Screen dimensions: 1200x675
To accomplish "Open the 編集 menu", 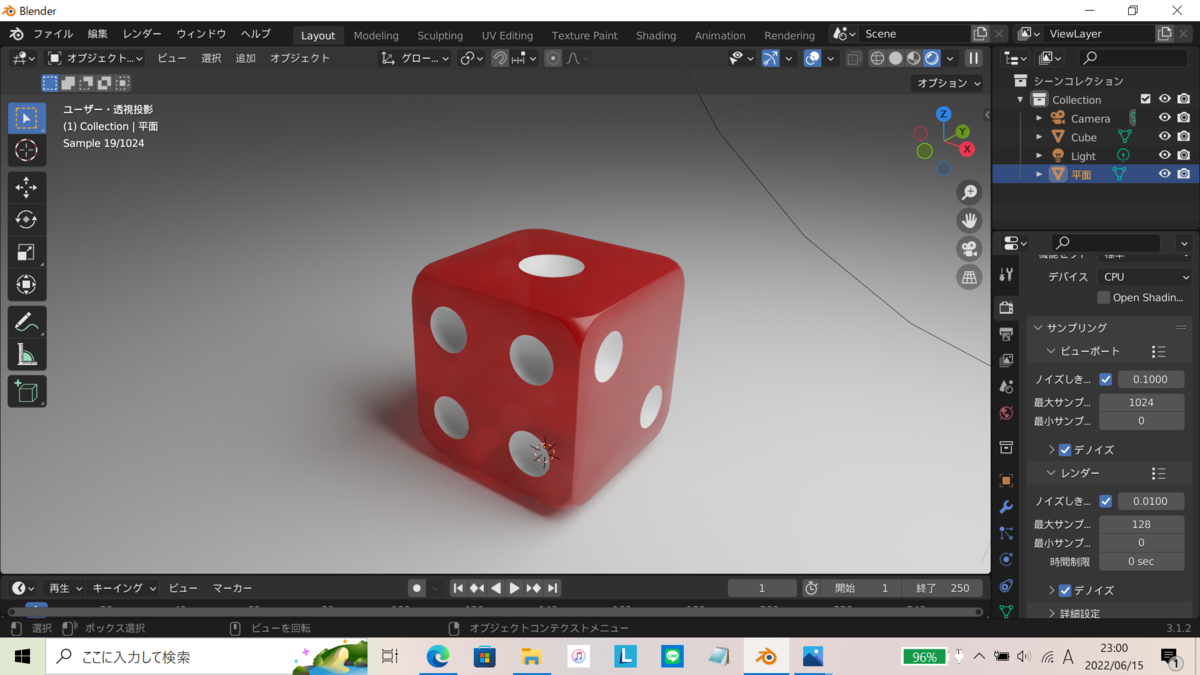I will pyautogui.click(x=97, y=34).
